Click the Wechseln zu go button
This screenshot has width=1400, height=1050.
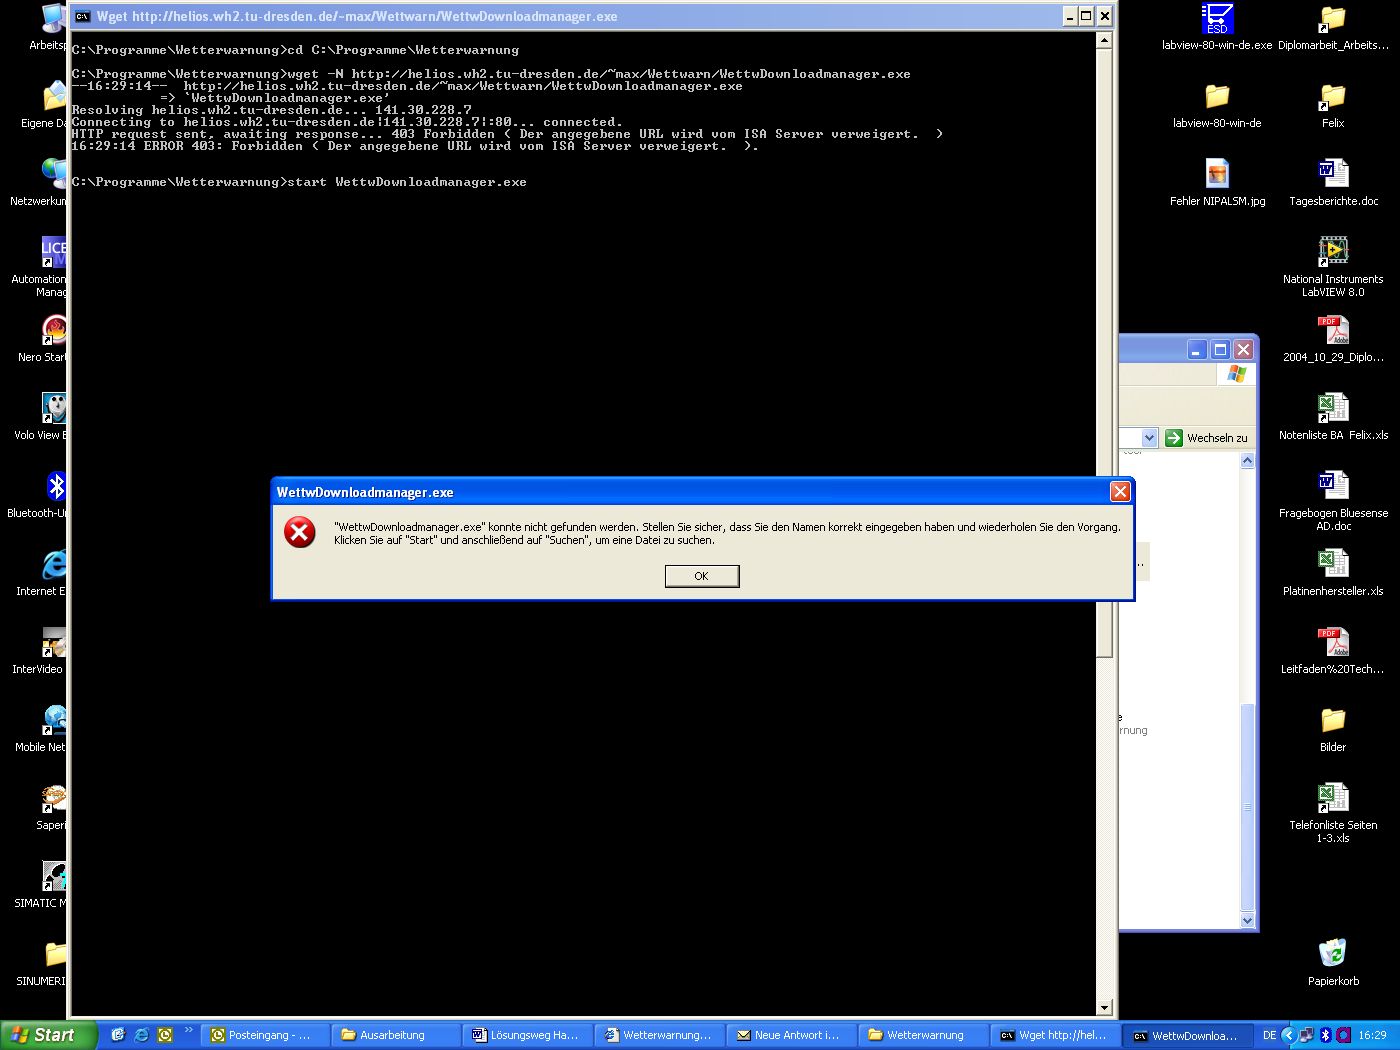pos(1207,438)
